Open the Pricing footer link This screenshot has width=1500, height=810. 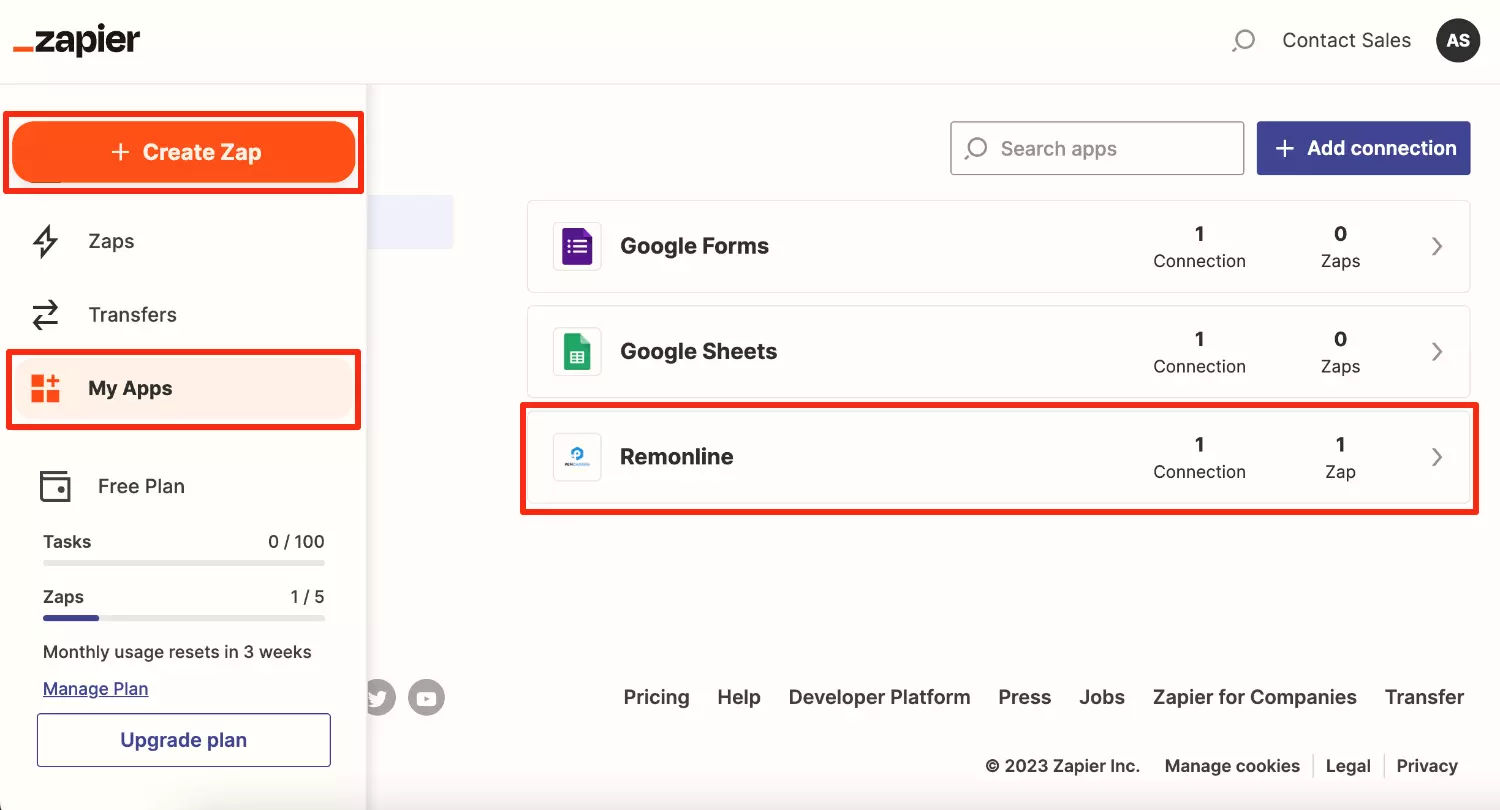coord(656,697)
